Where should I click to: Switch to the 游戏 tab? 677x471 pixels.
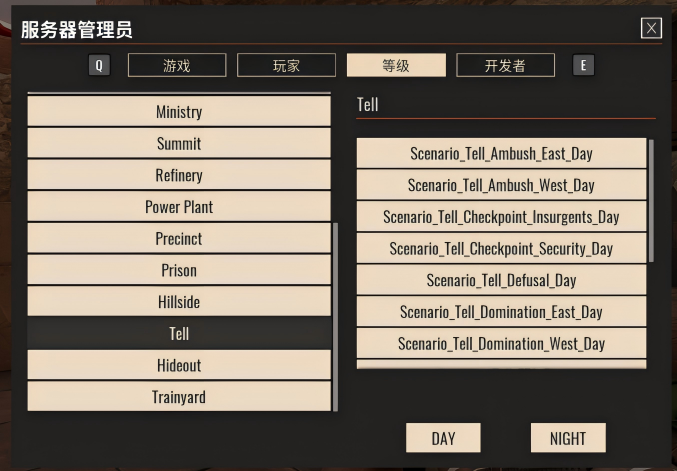(177, 66)
